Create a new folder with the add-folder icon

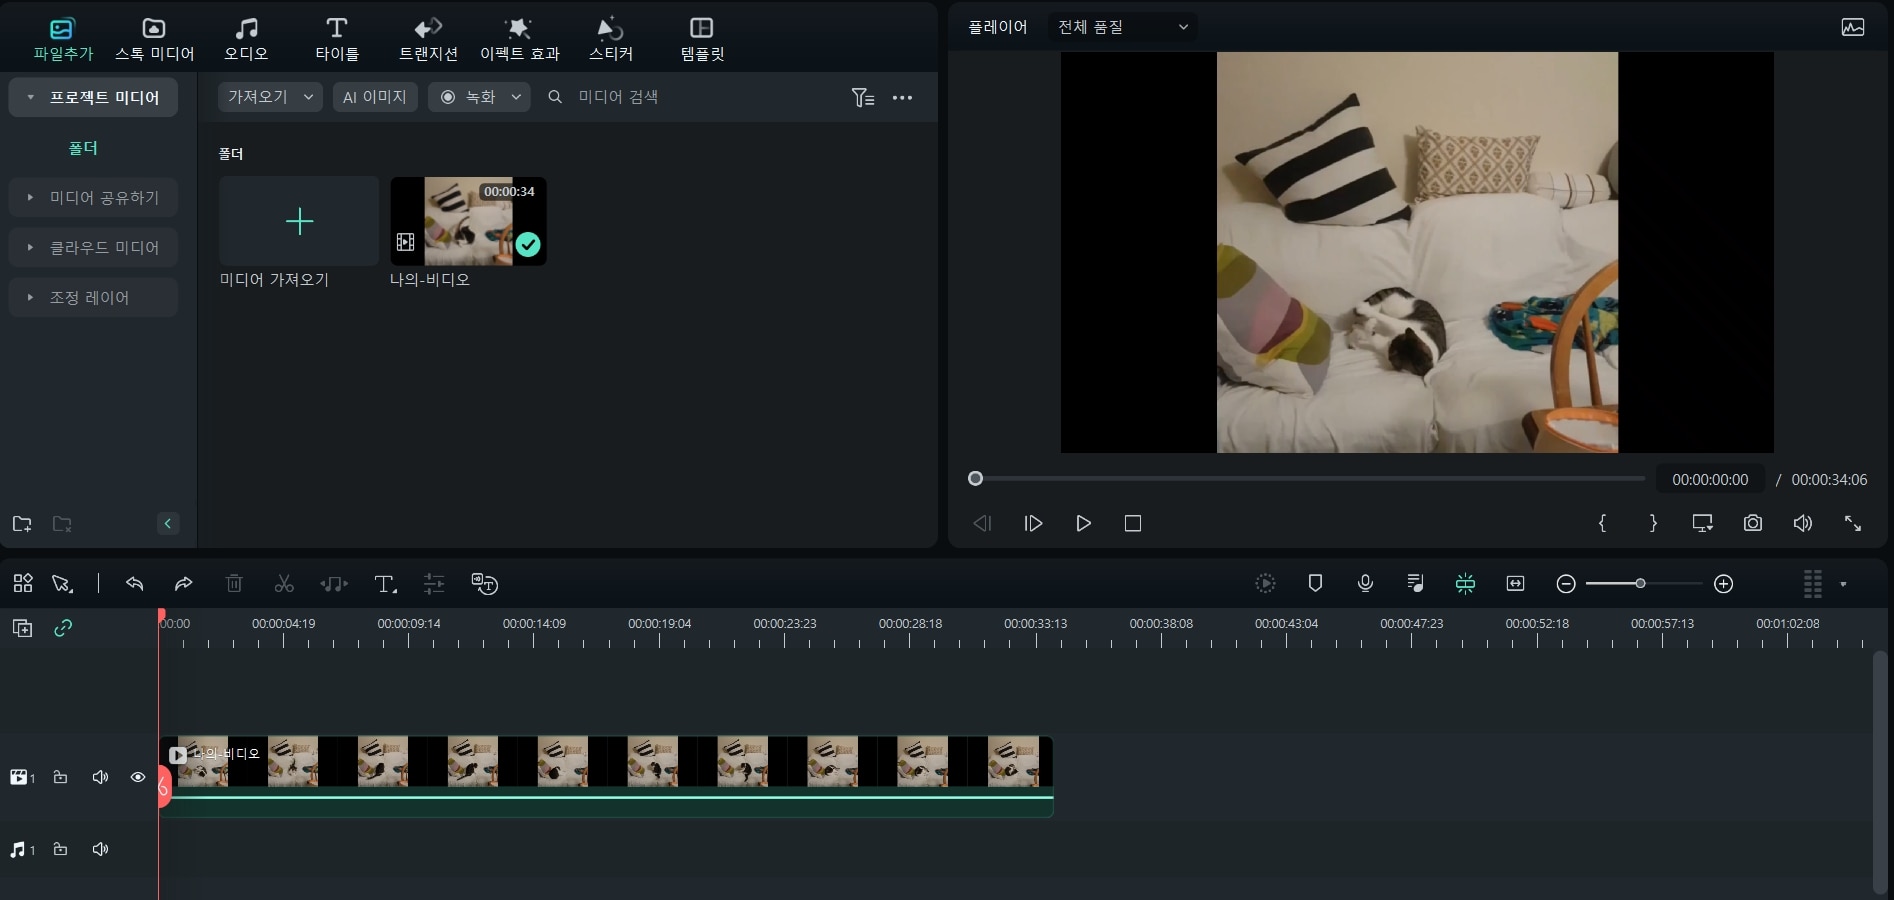pyautogui.click(x=22, y=524)
